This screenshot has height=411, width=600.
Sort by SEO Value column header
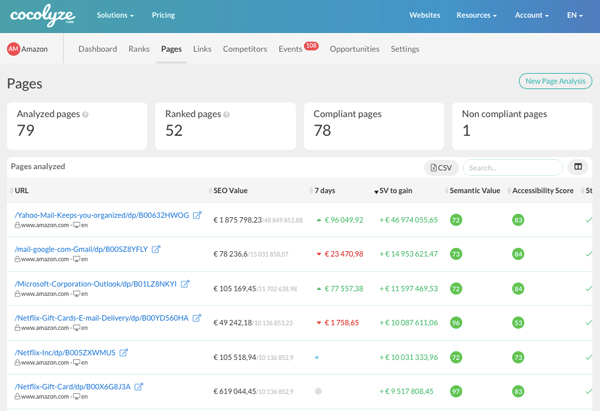(x=230, y=191)
